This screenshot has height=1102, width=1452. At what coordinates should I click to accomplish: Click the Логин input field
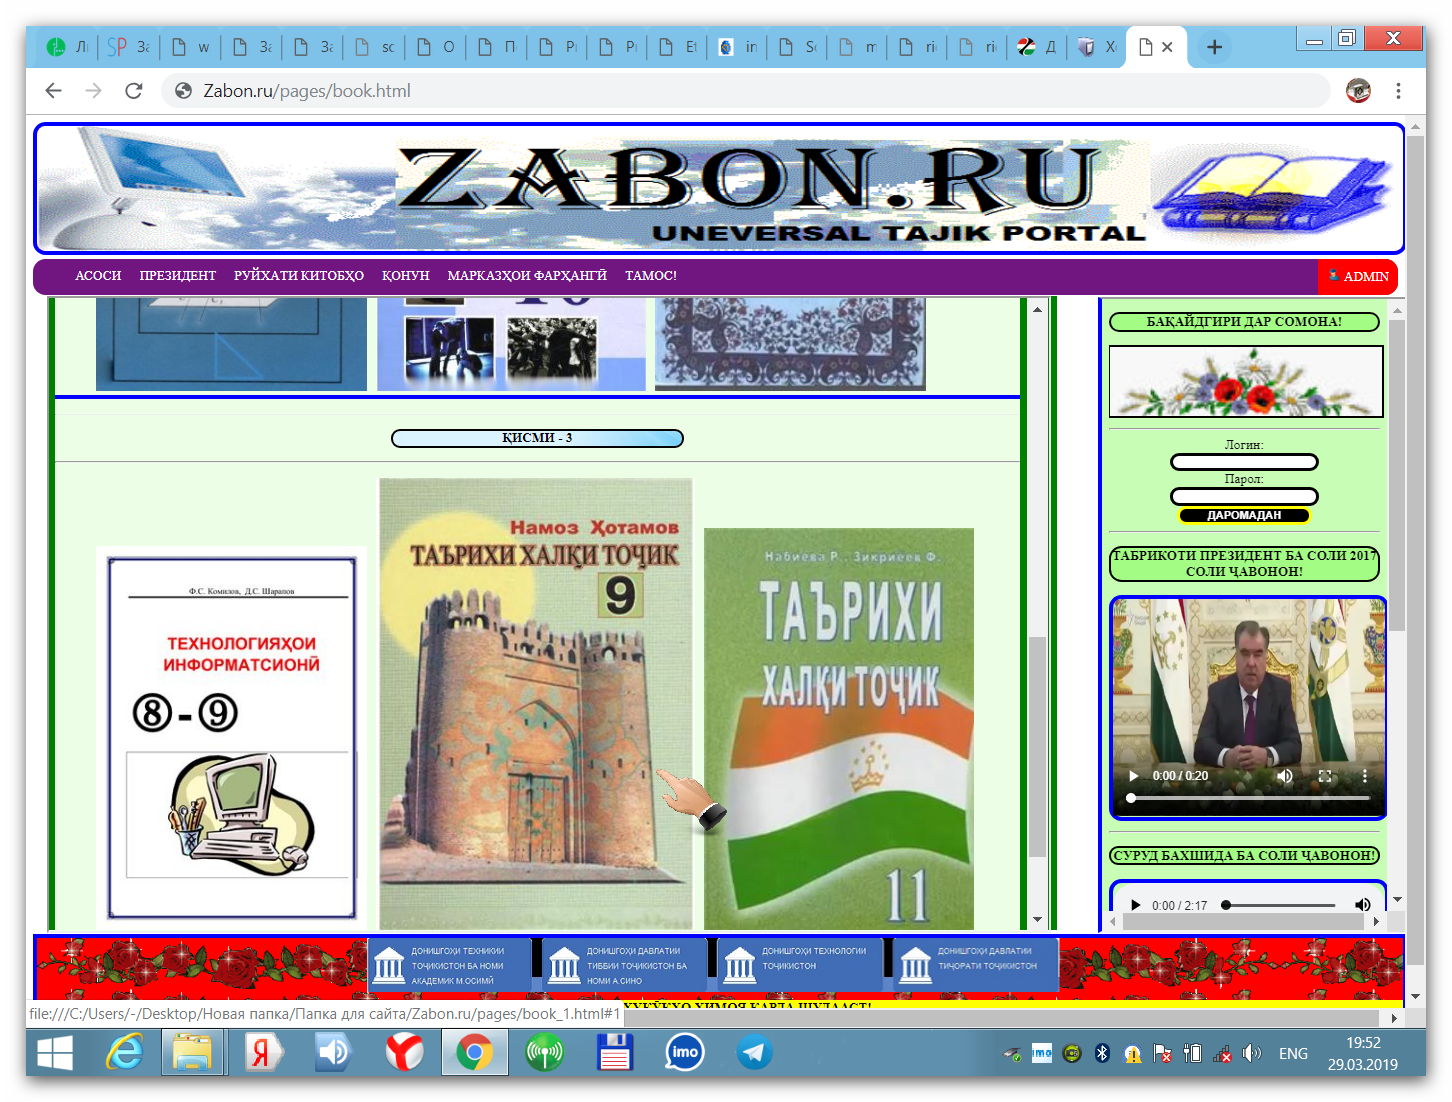pos(1244,462)
